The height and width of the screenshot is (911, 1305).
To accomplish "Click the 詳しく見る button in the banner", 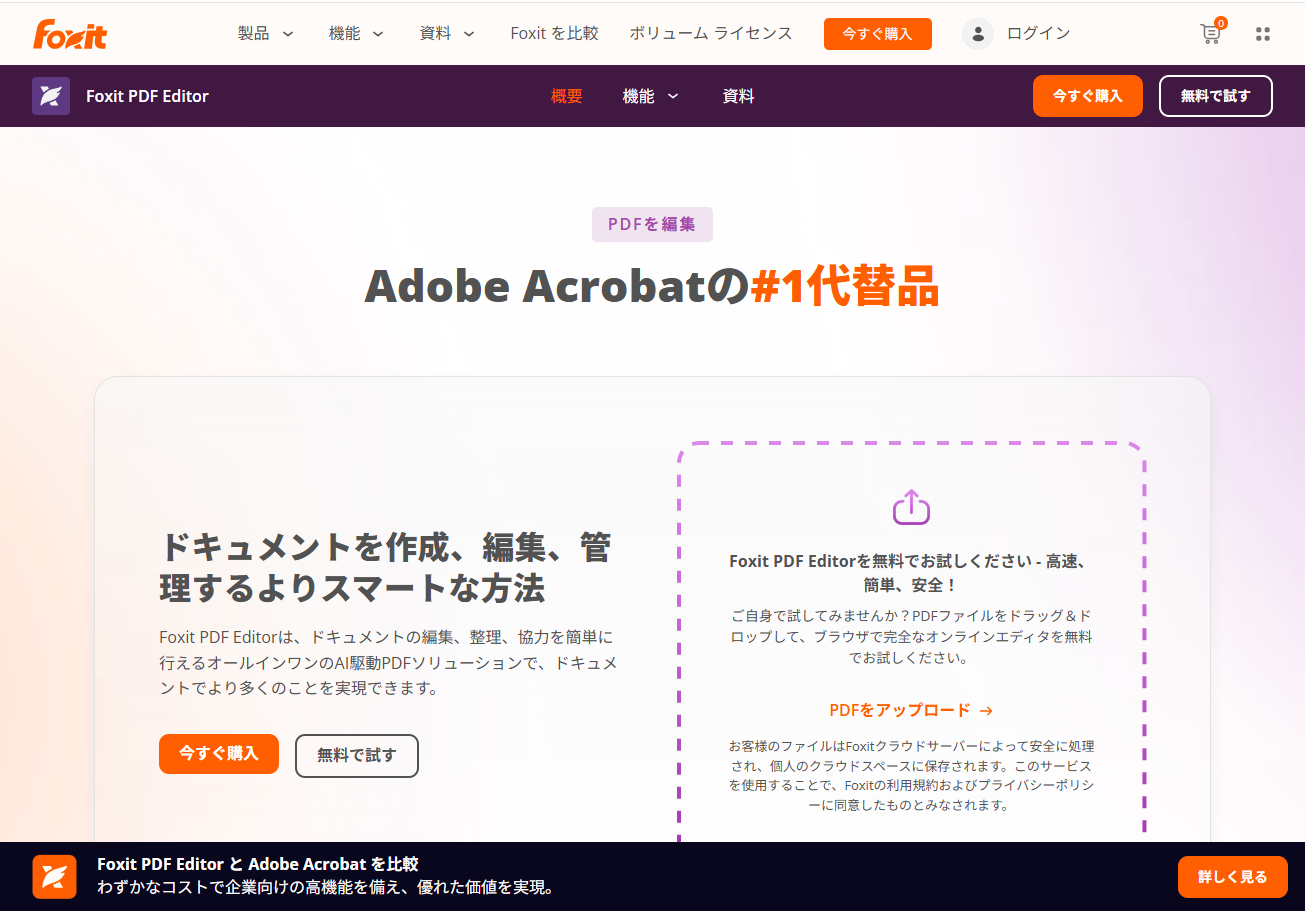I will 1233,877.
